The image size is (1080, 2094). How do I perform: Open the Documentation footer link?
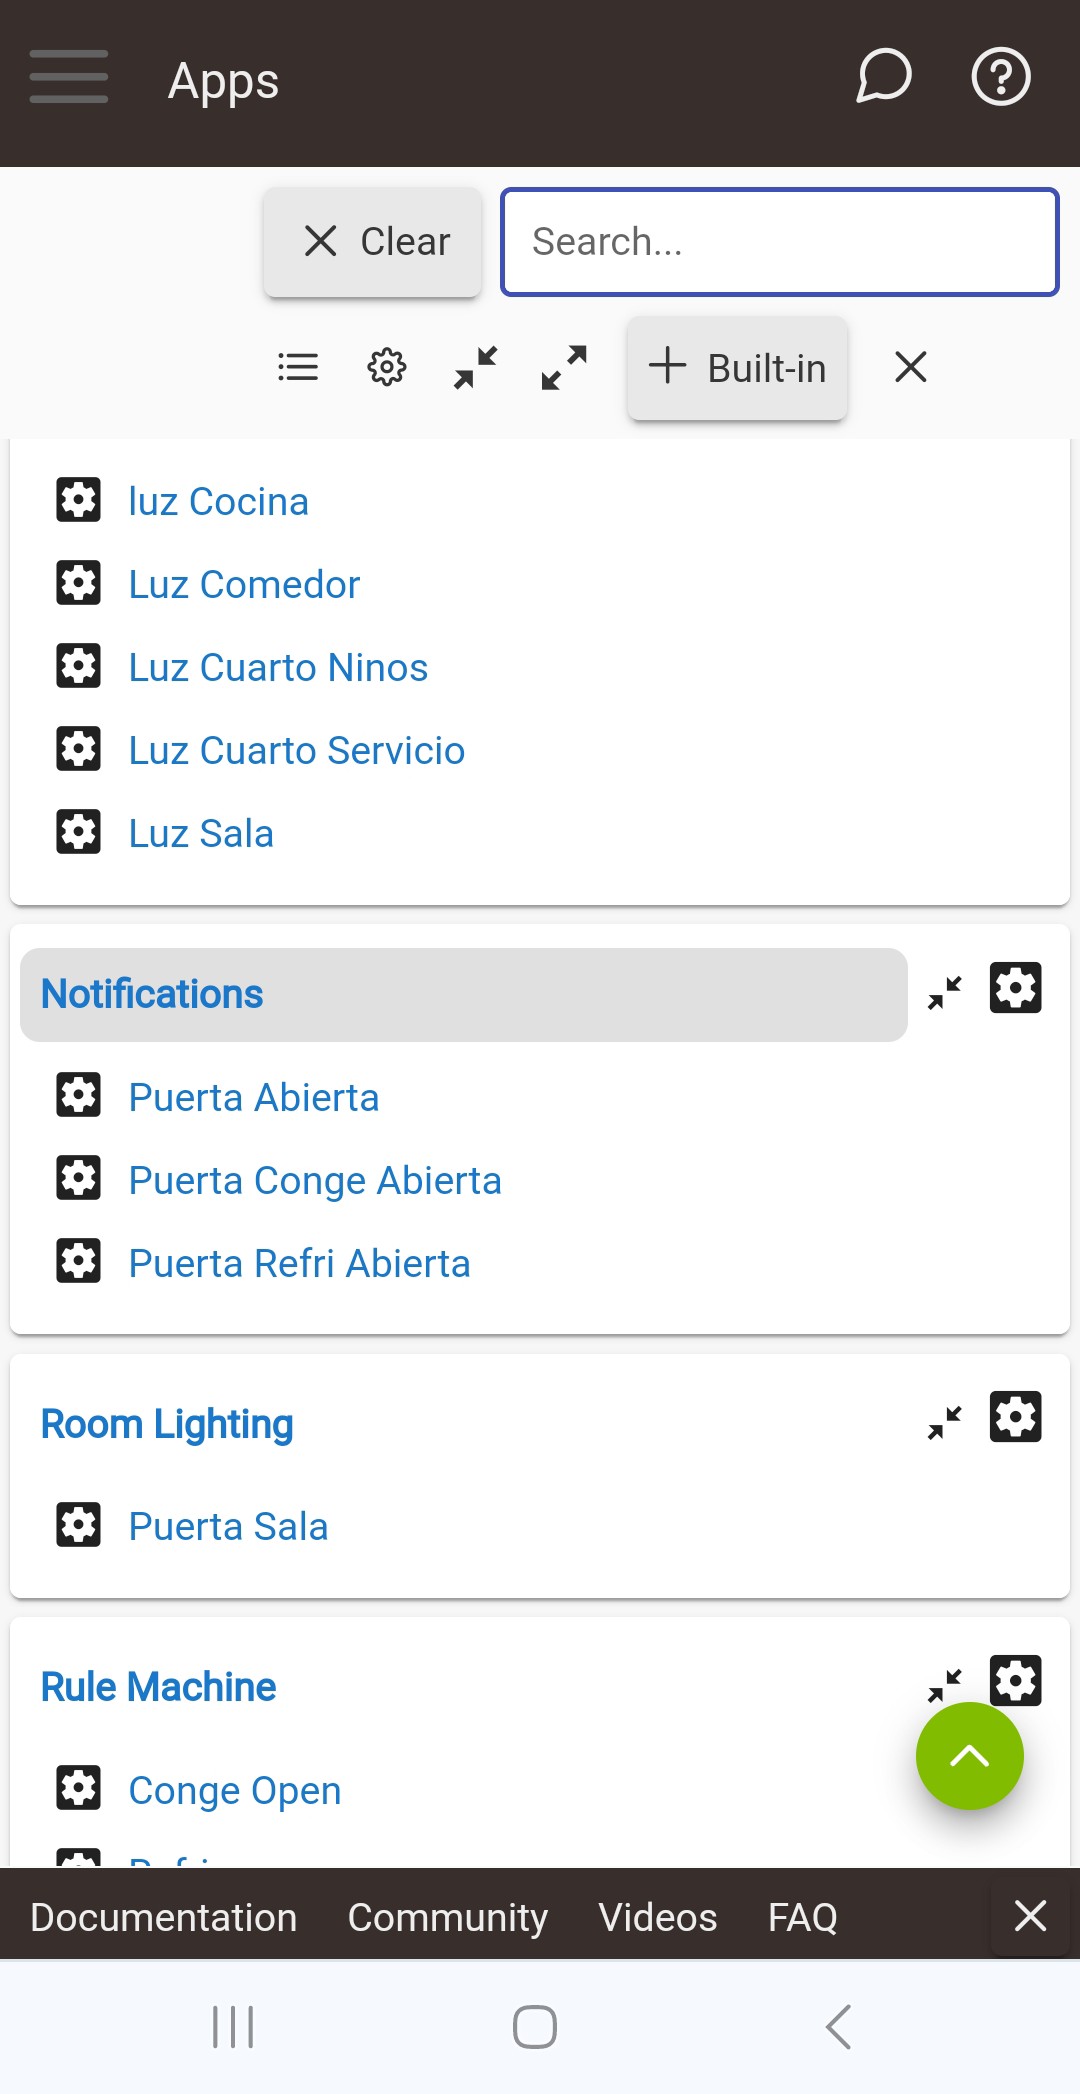click(x=164, y=1917)
